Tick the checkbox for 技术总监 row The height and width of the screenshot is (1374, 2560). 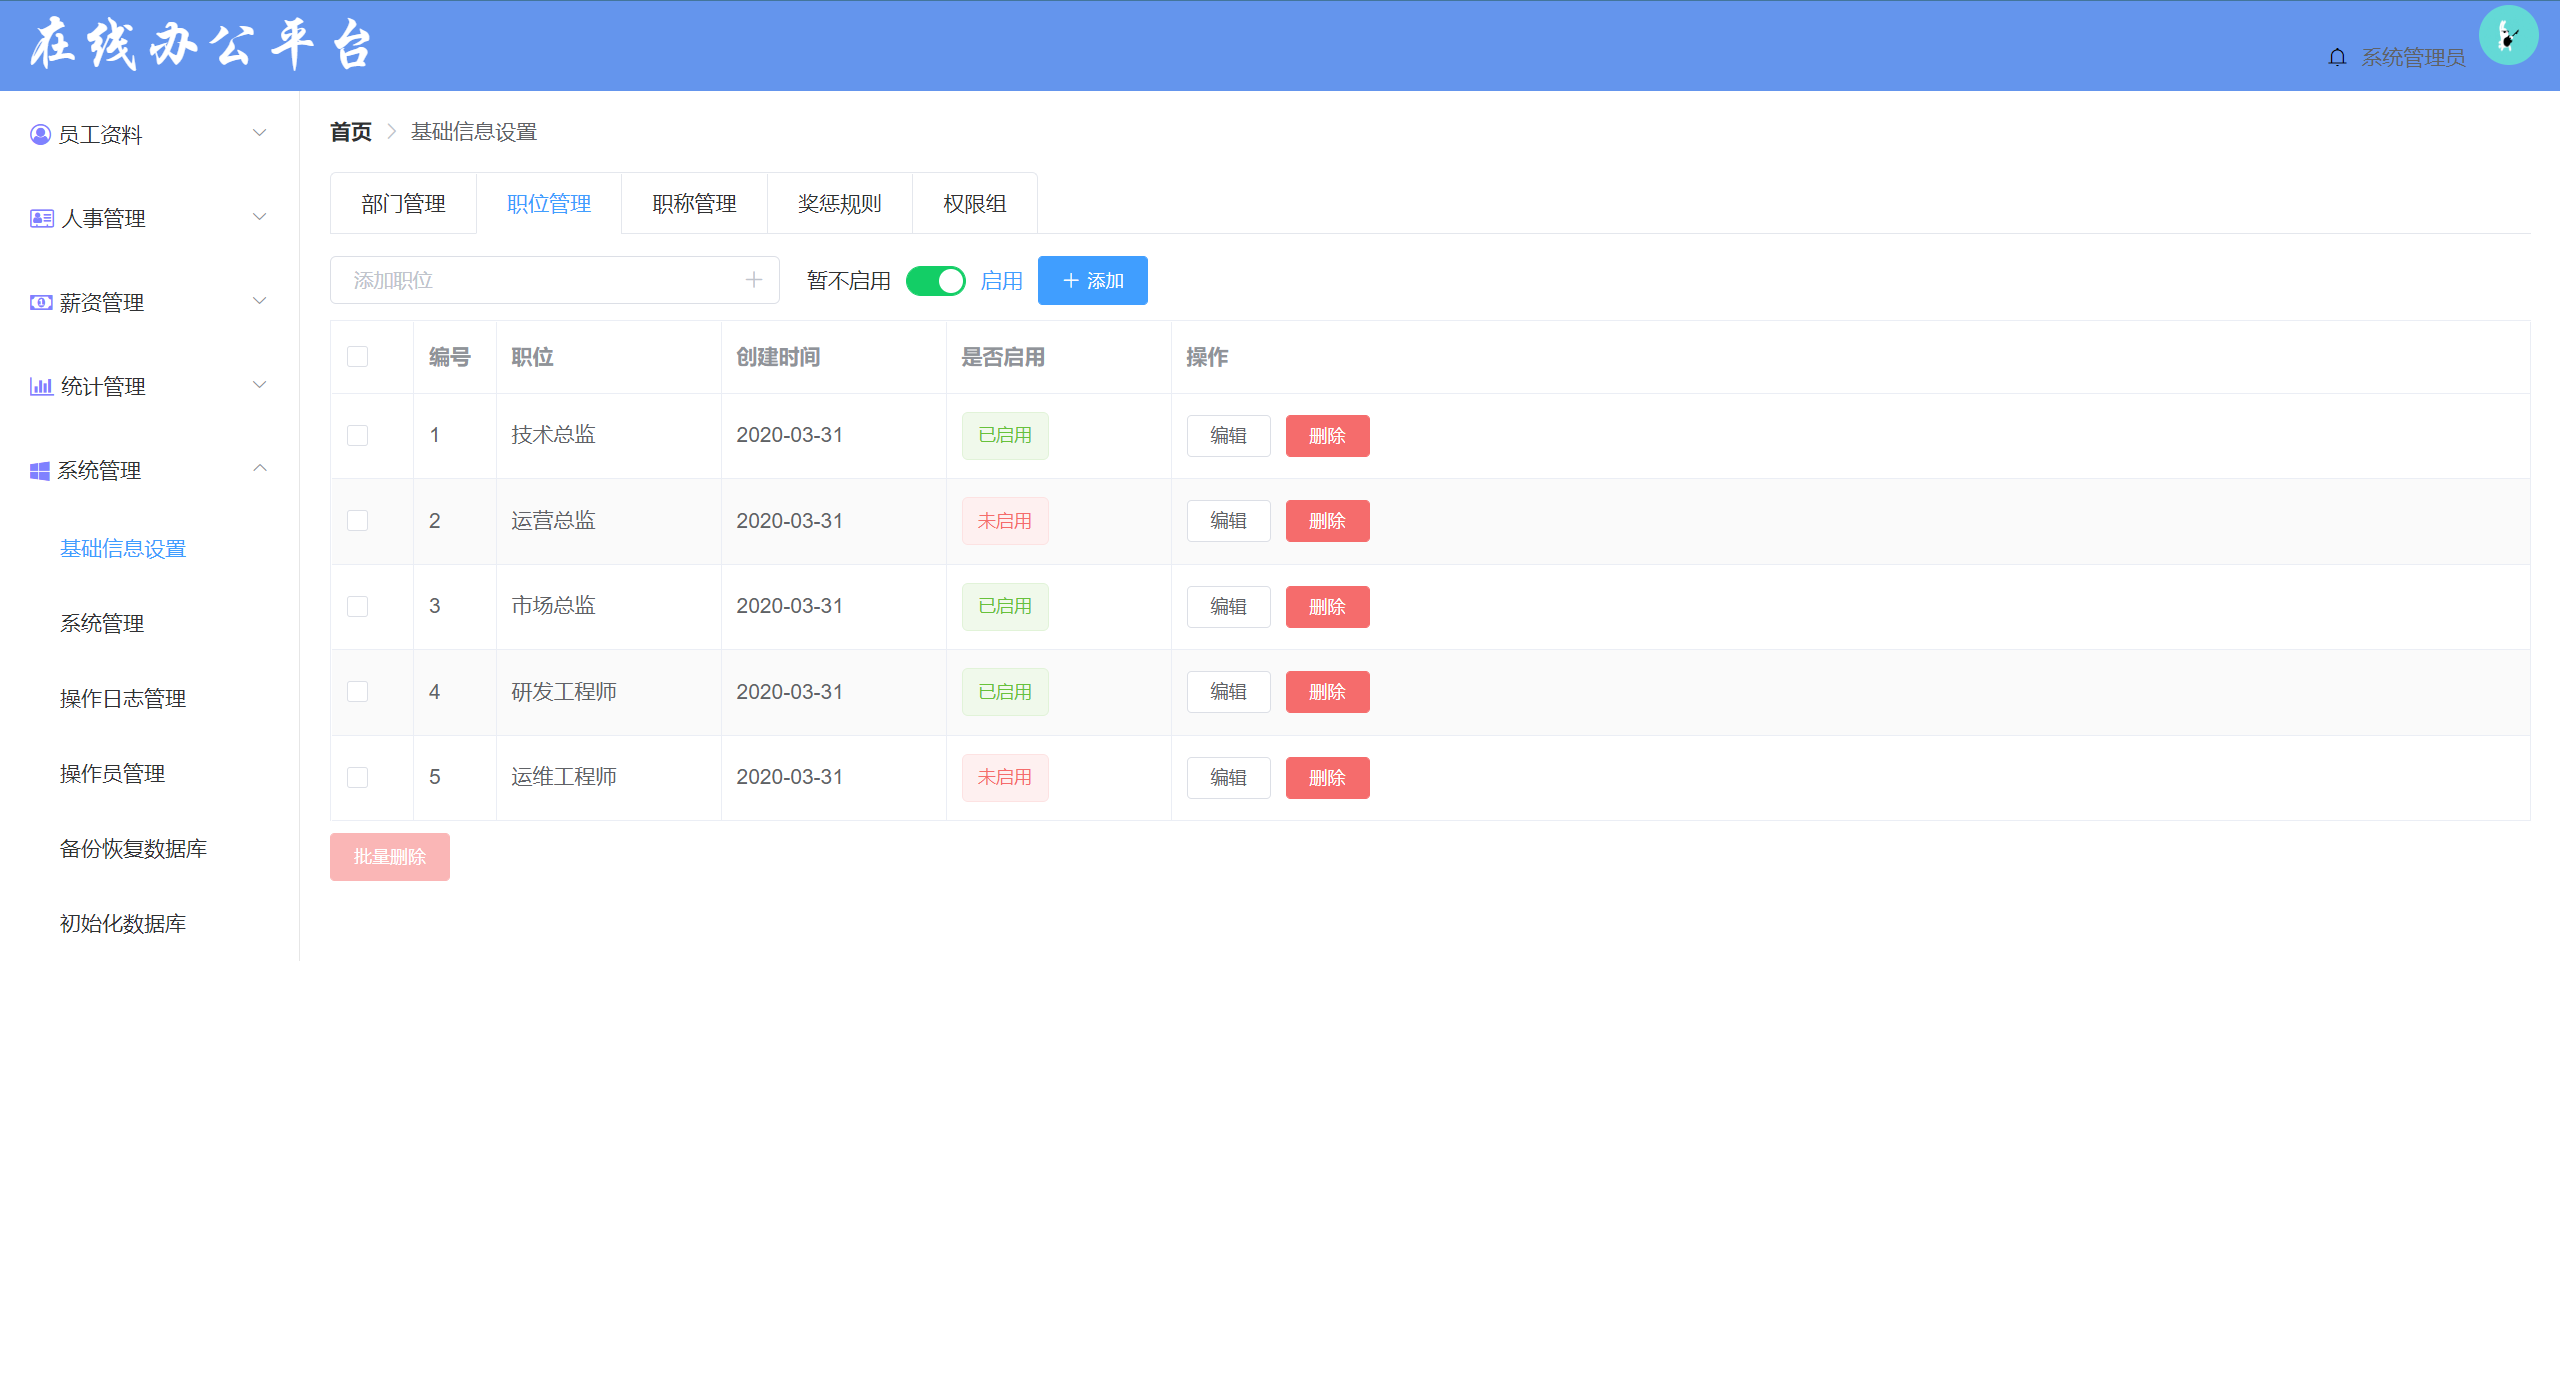pos(357,435)
